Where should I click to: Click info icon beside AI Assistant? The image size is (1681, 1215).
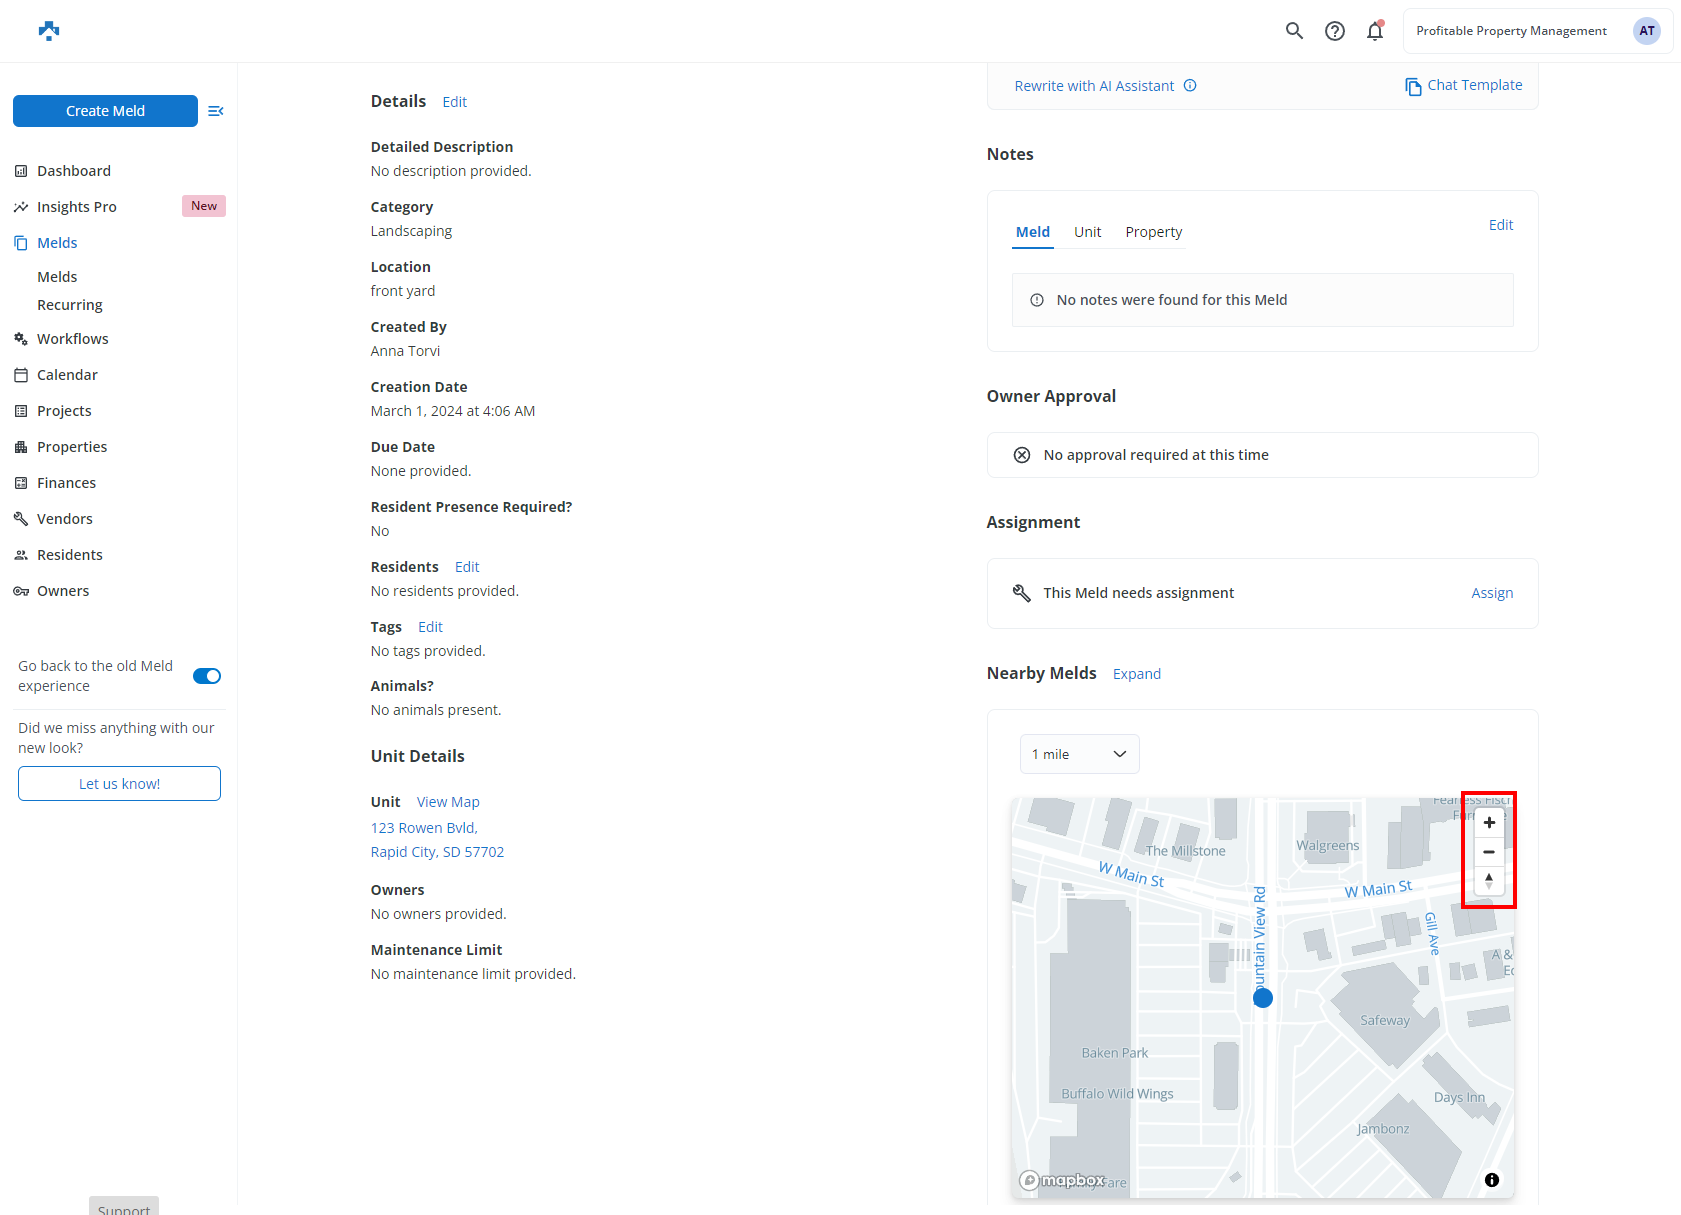tap(1190, 86)
